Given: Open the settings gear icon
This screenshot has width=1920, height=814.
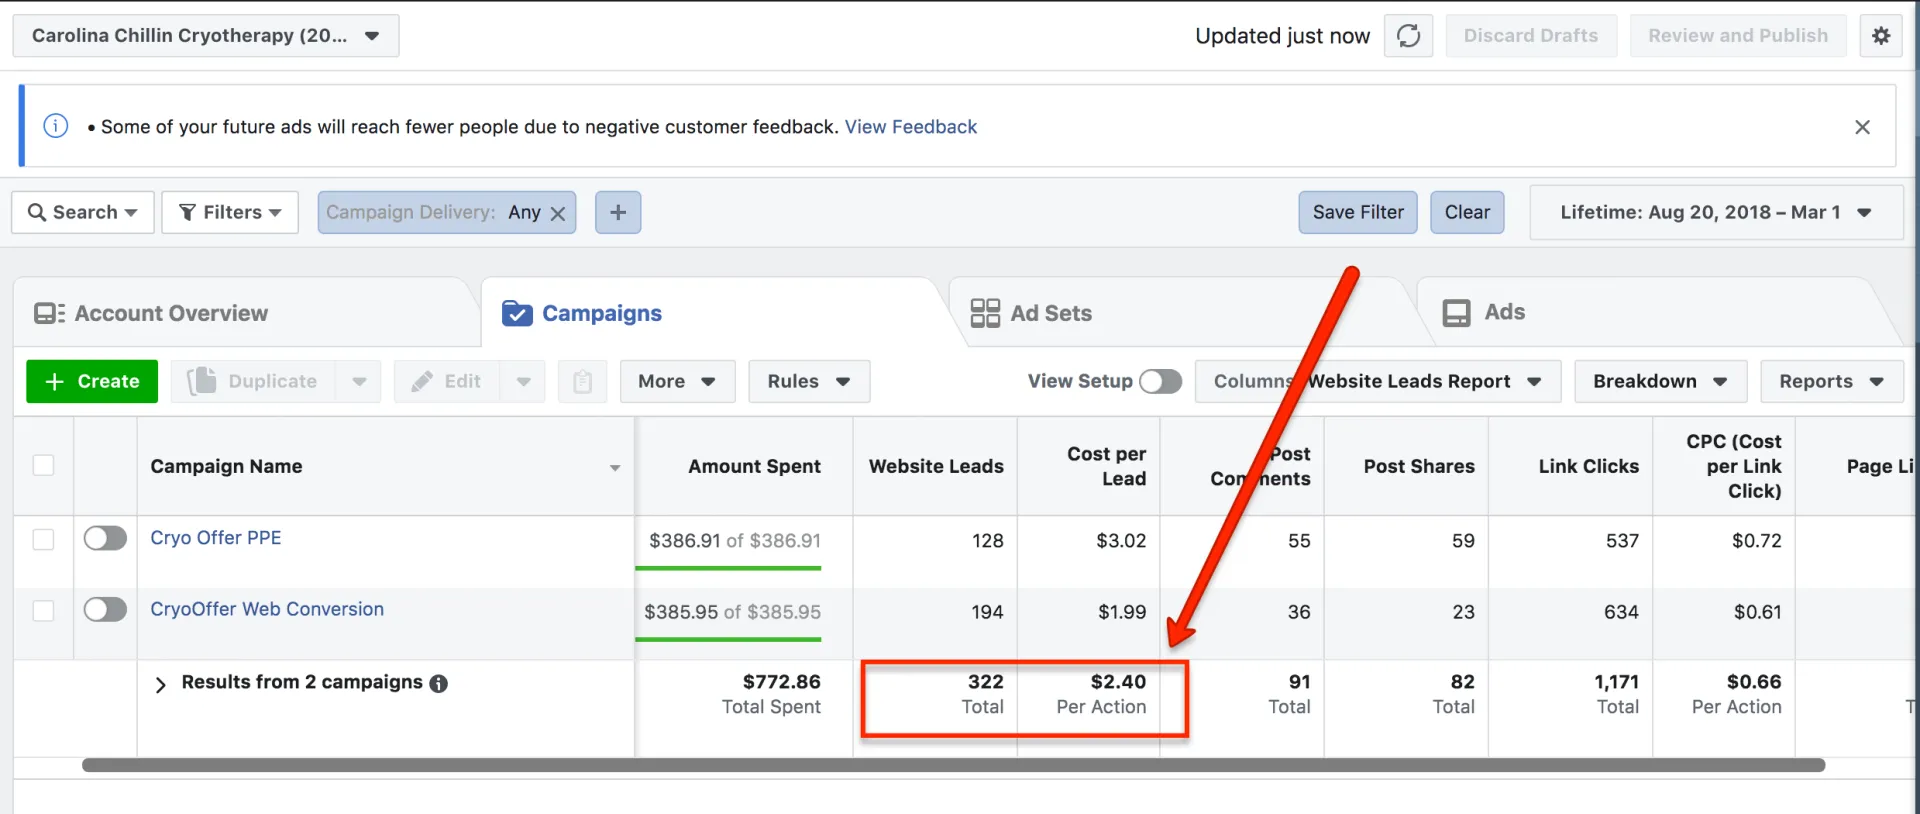Looking at the screenshot, I should pos(1881,36).
